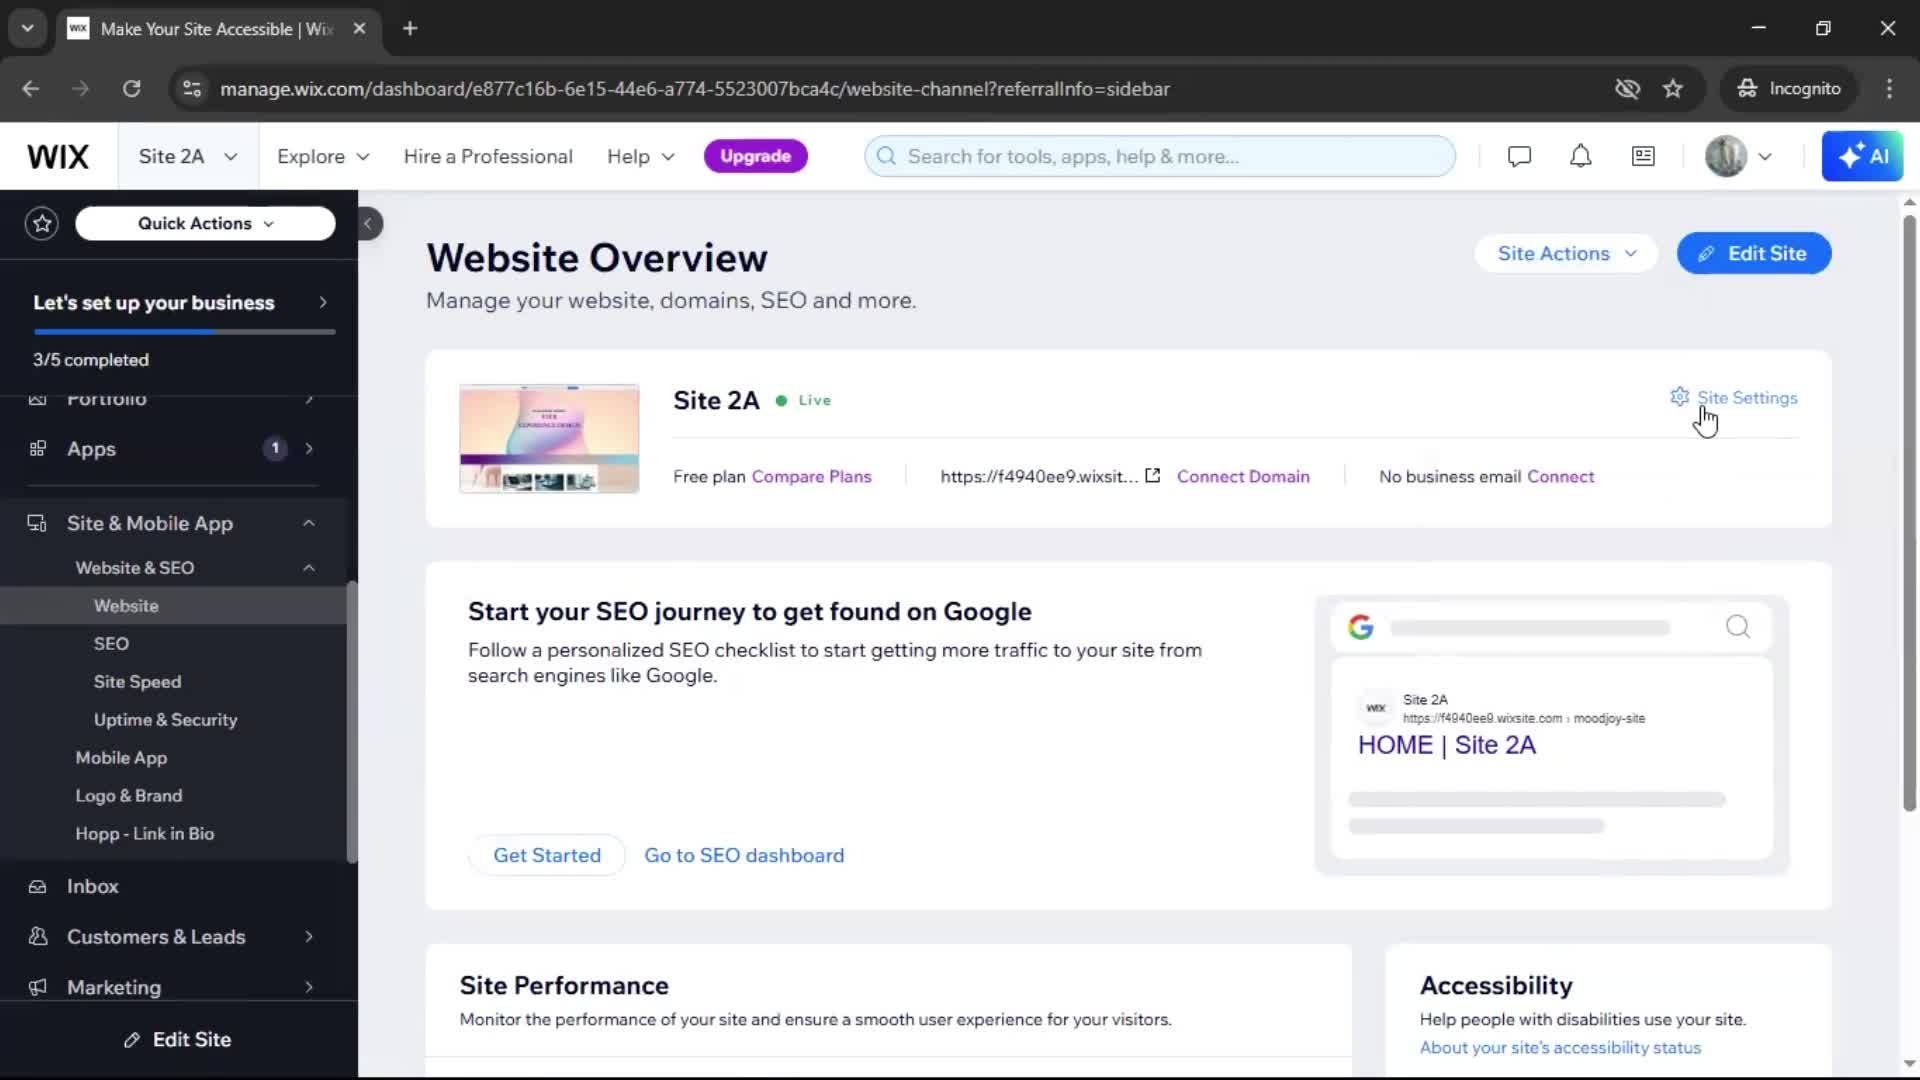Connect a business email link
Viewport: 1920px width, 1080px height.
pos(1560,476)
